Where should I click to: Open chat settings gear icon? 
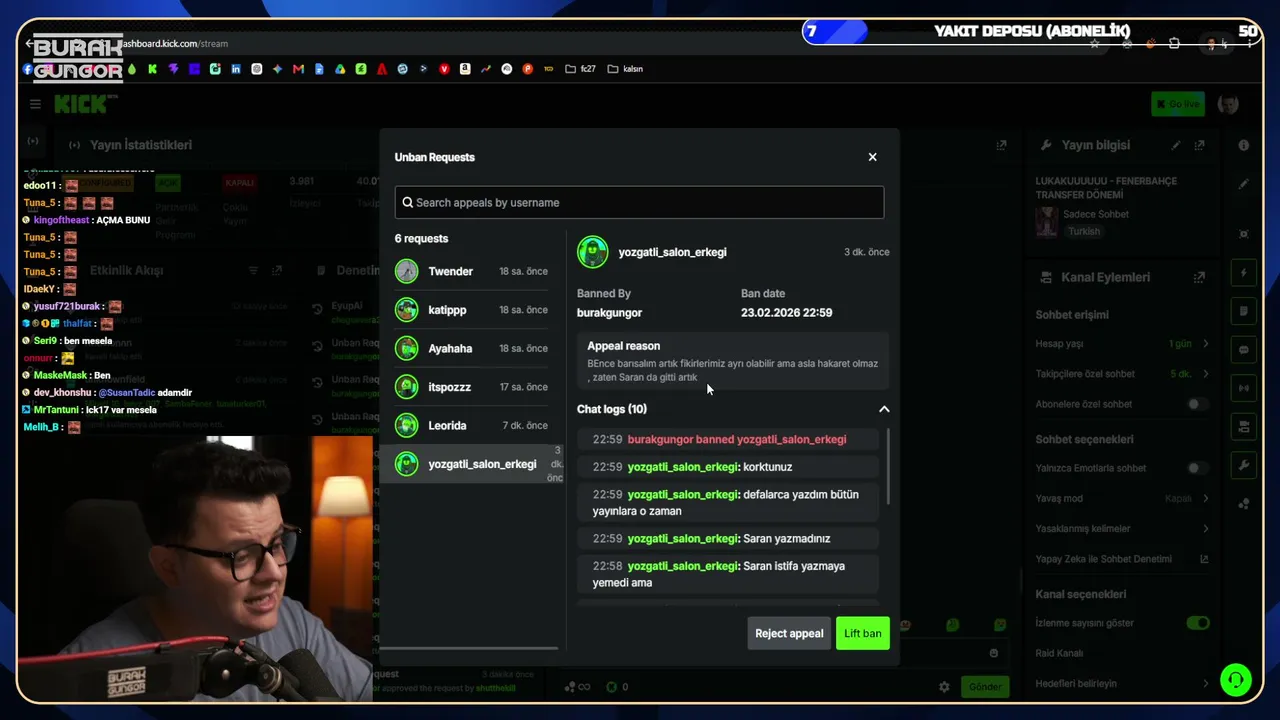point(943,687)
